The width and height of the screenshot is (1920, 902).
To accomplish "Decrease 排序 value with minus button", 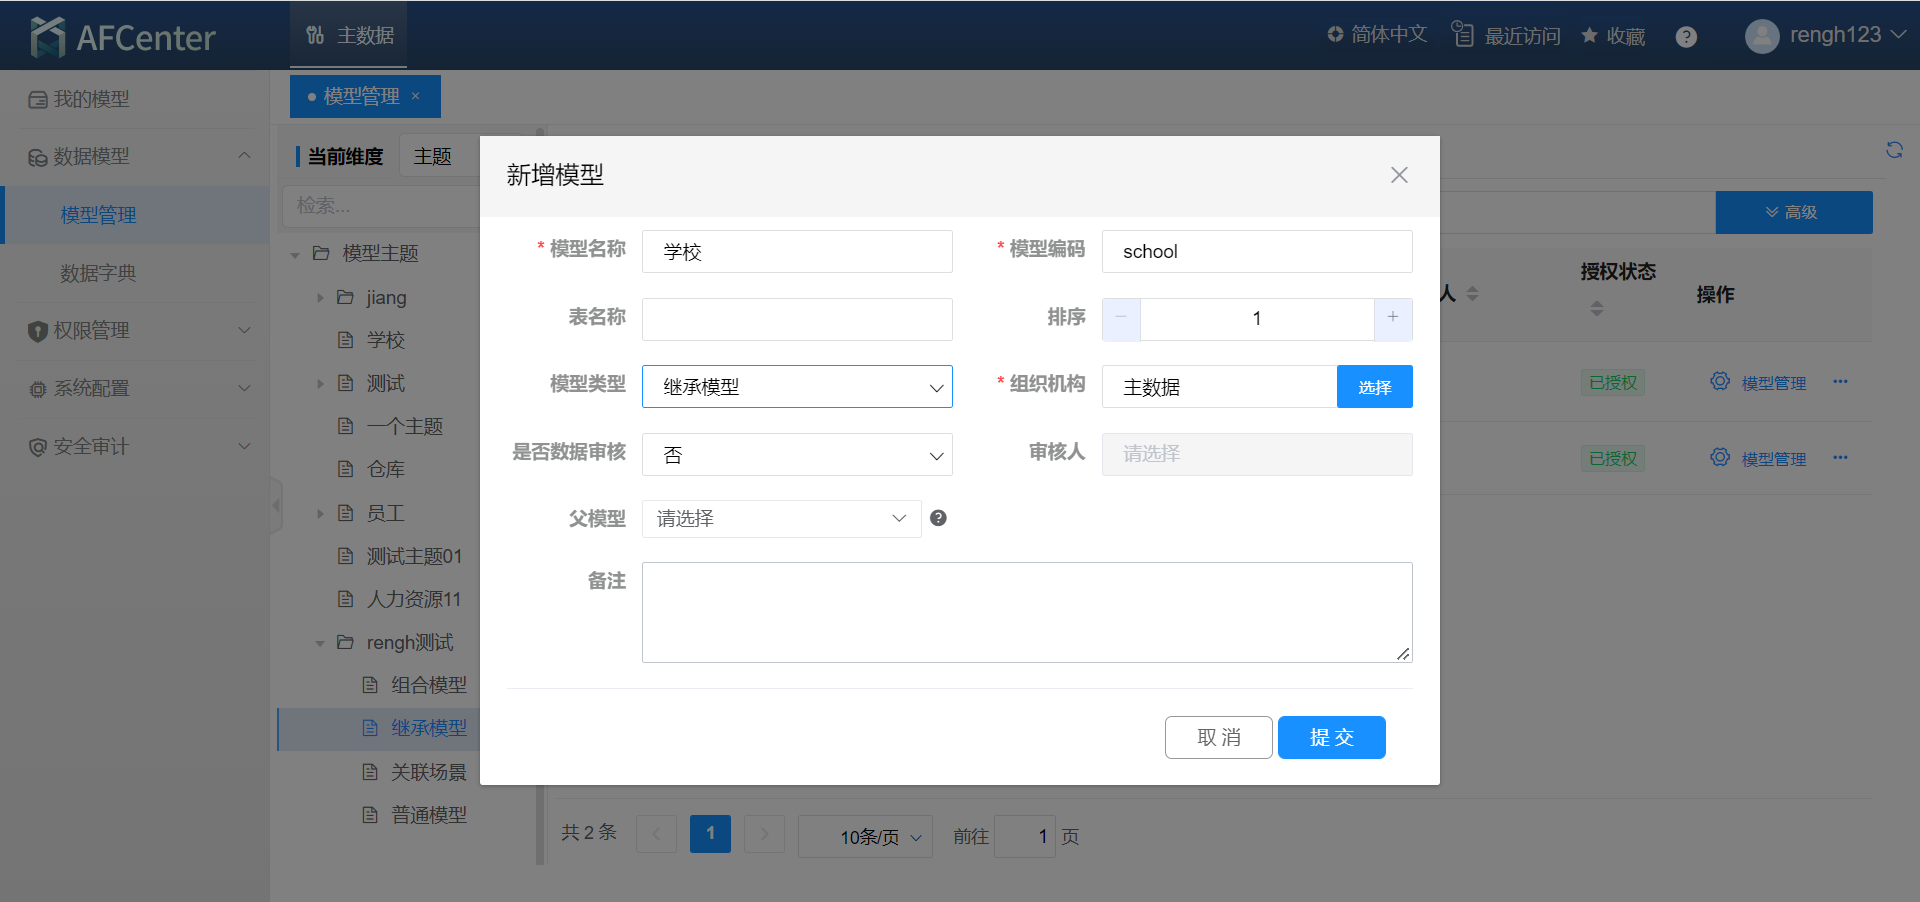I will tap(1121, 318).
